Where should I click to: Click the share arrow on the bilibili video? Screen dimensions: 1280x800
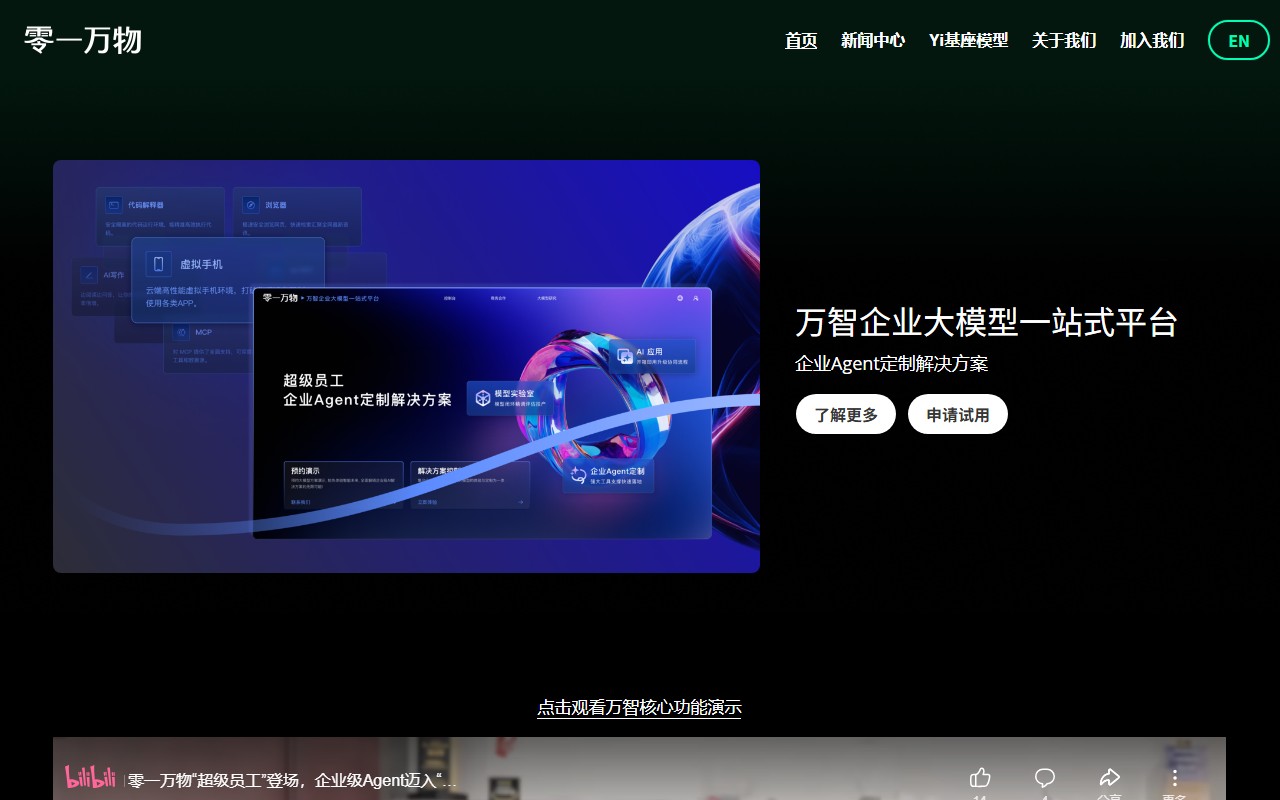(x=1110, y=776)
